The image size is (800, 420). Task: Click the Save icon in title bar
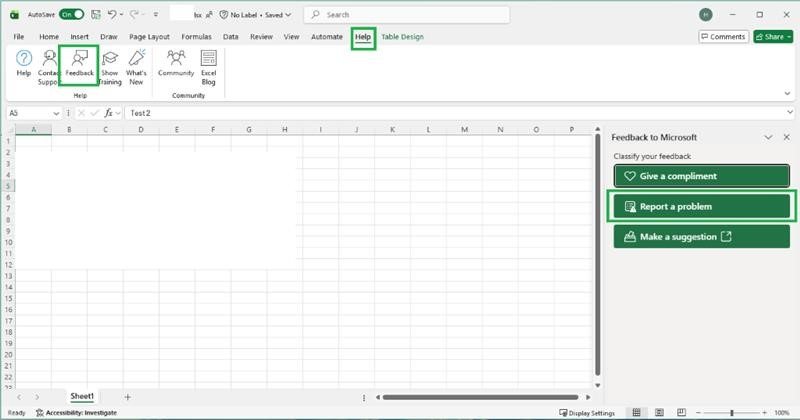click(95, 15)
